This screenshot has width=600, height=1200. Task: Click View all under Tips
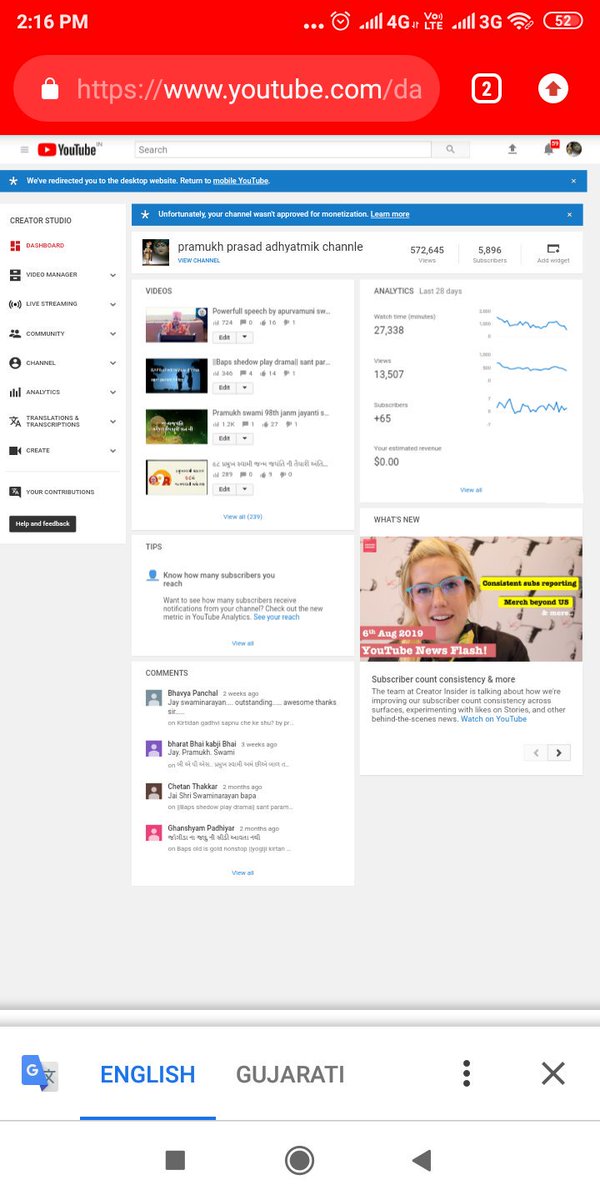pyautogui.click(x=243, y=643)
